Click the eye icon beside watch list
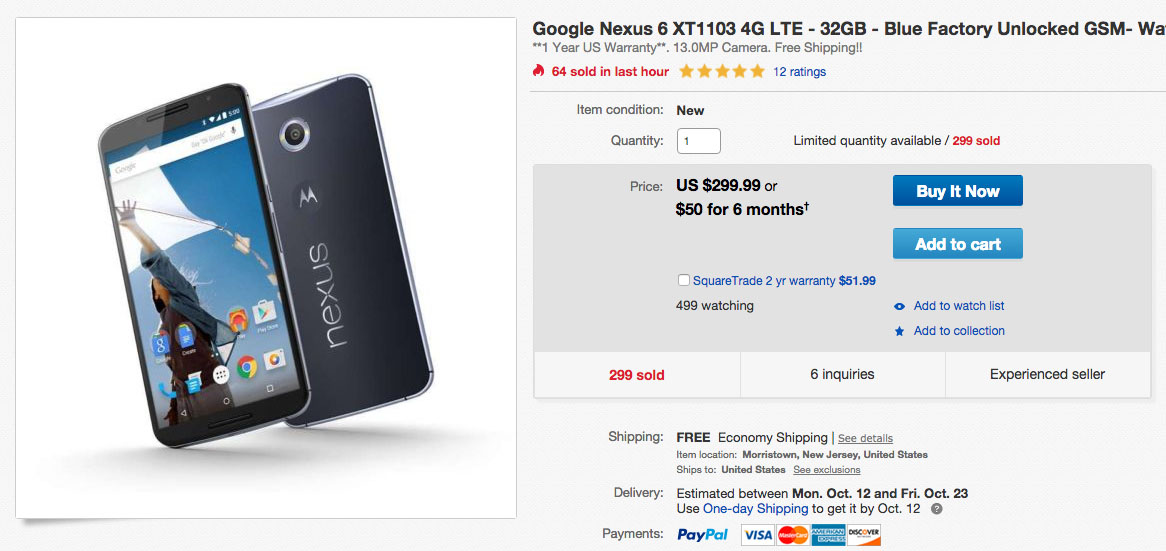The image size is (1166, 551). click(900, 306)
